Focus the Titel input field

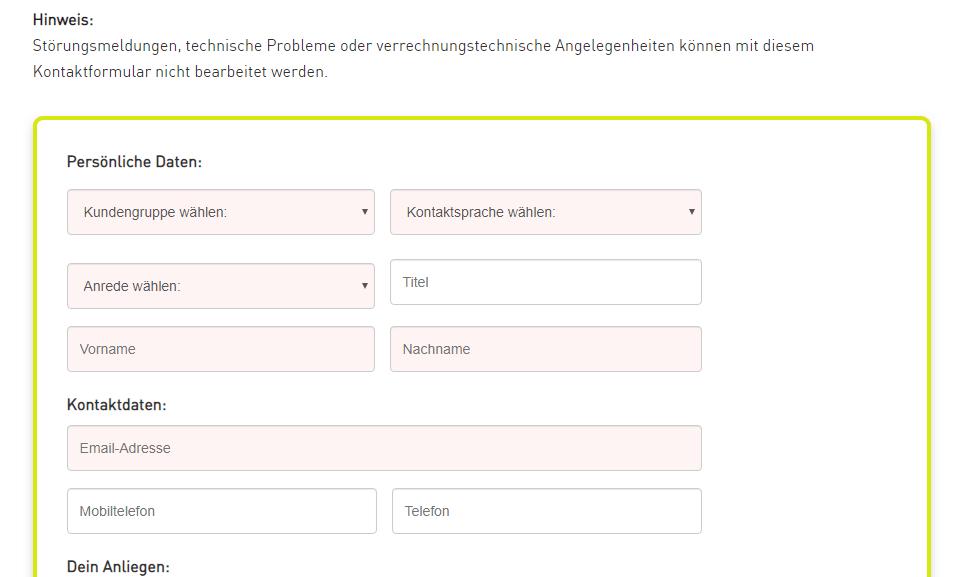545,282
